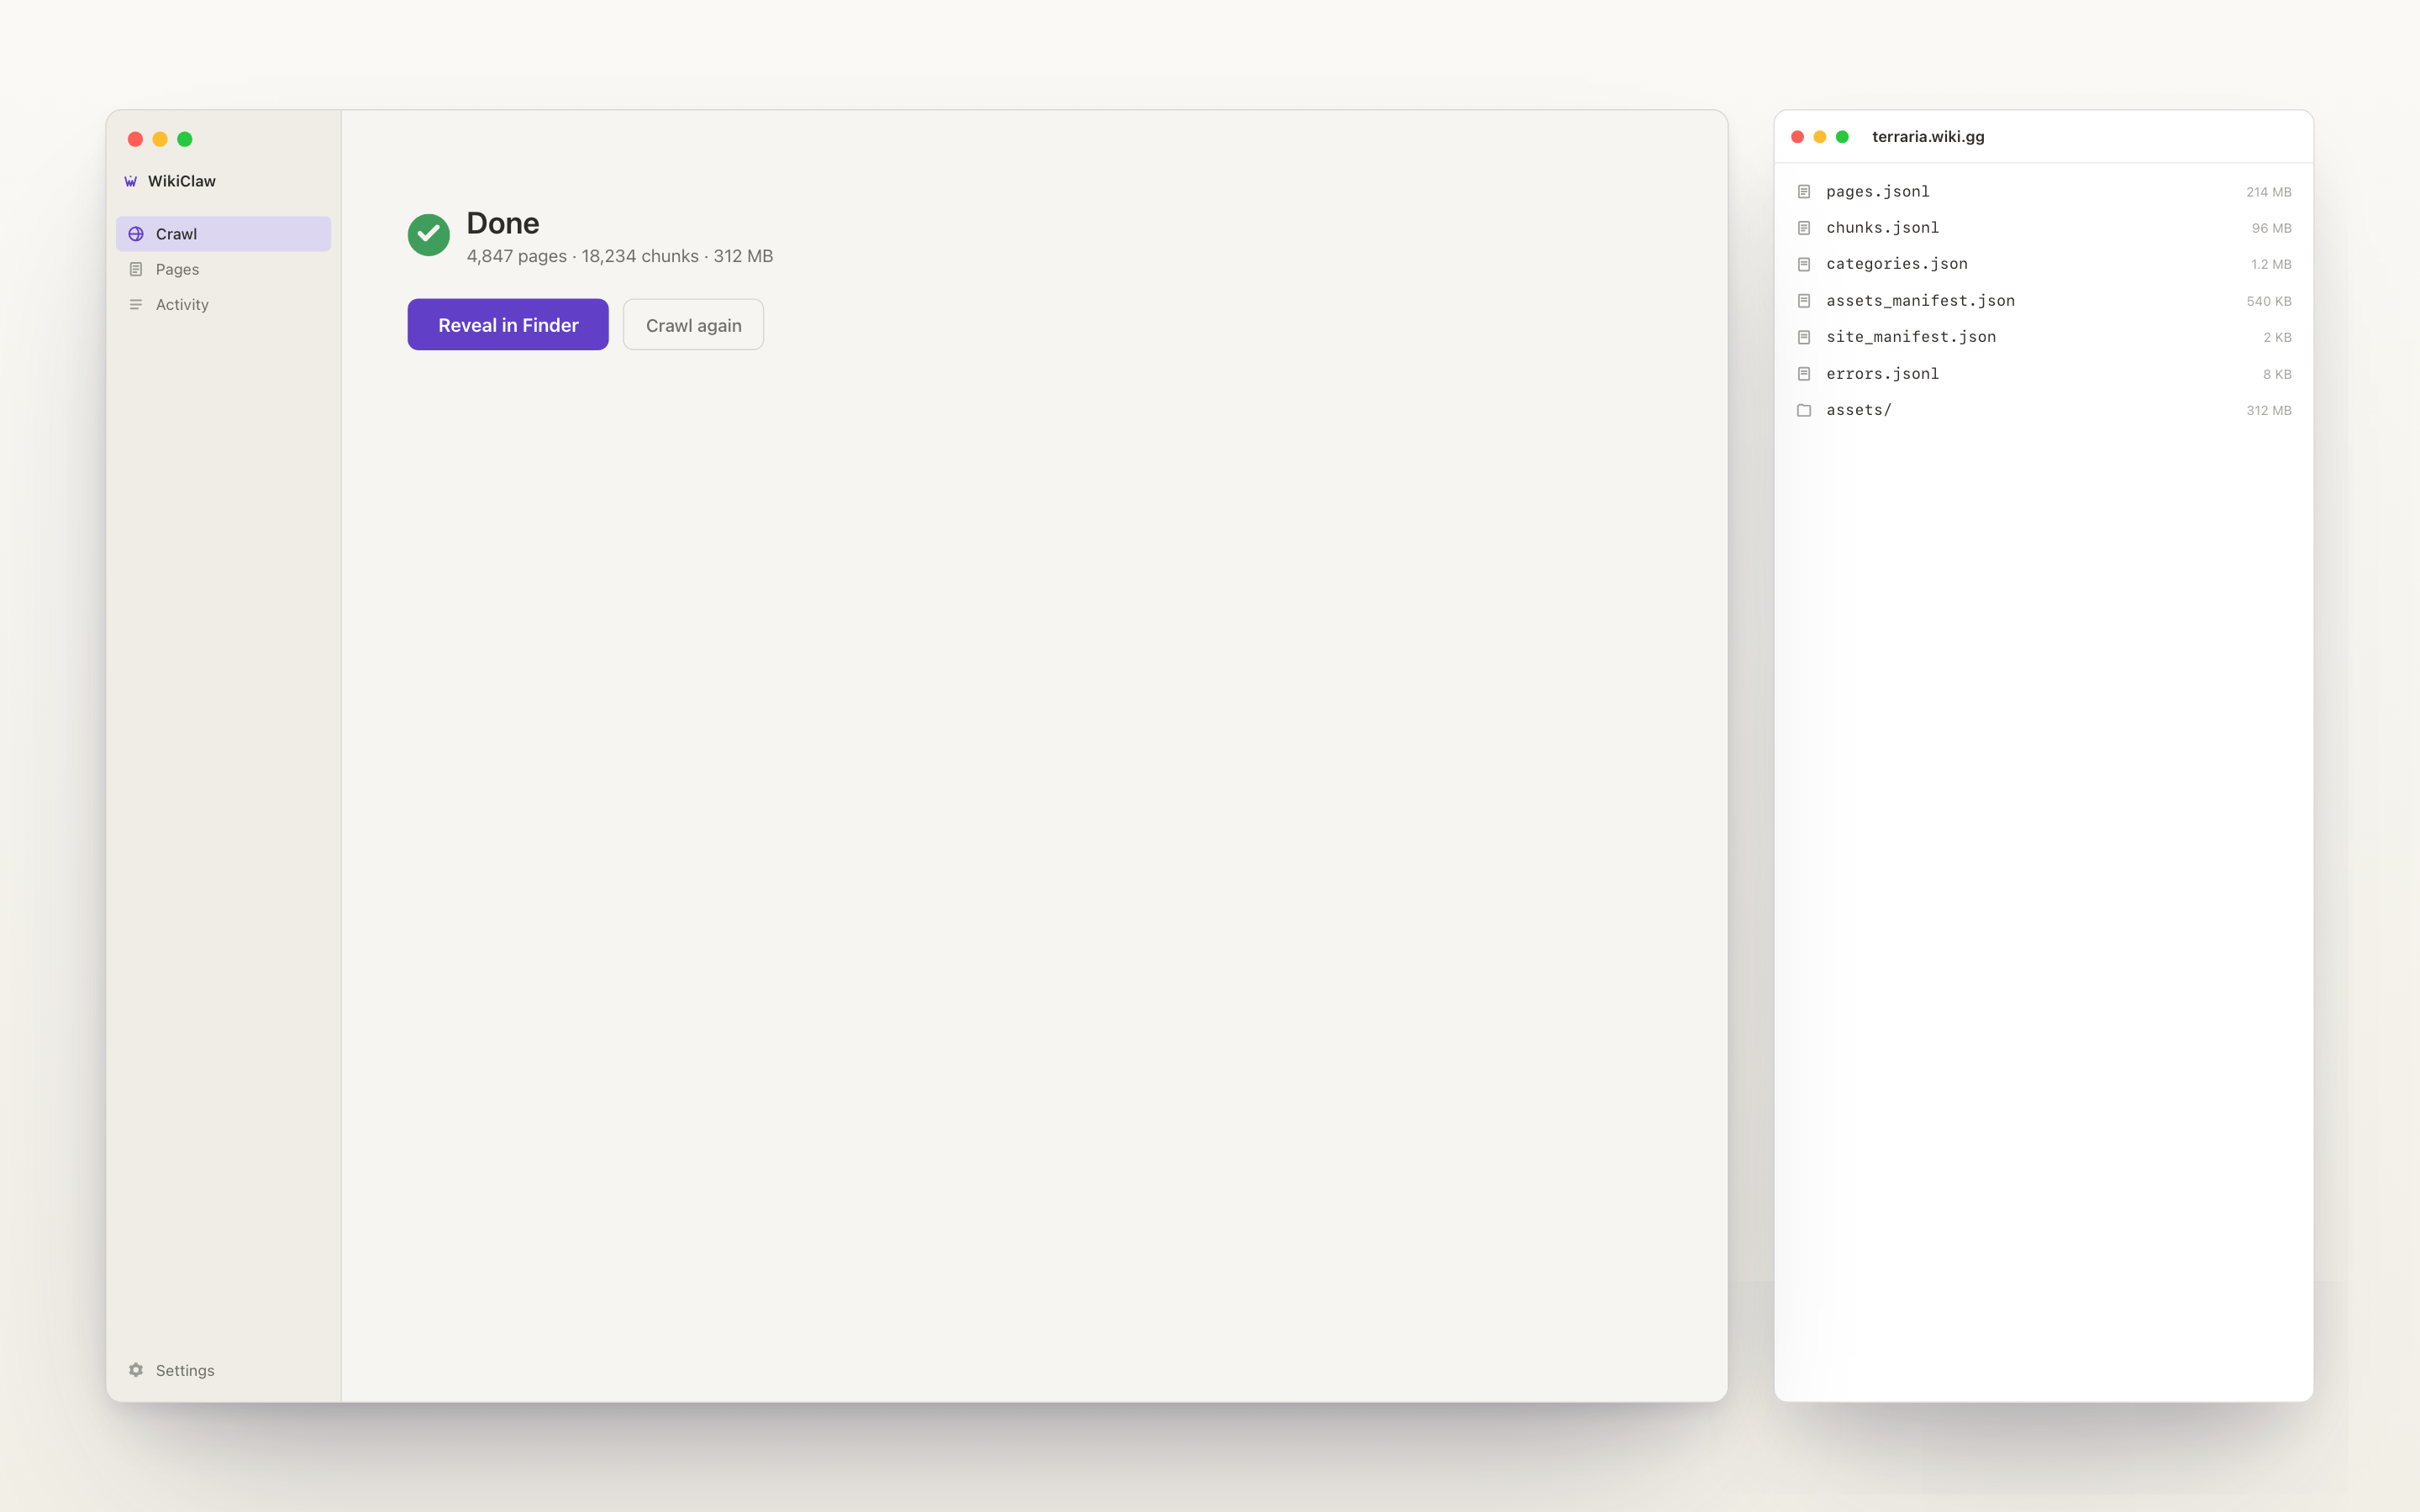Click the Activity list icon in sidebar
The width and height of the screenshot is (2420, 1512).
(136, 304)
